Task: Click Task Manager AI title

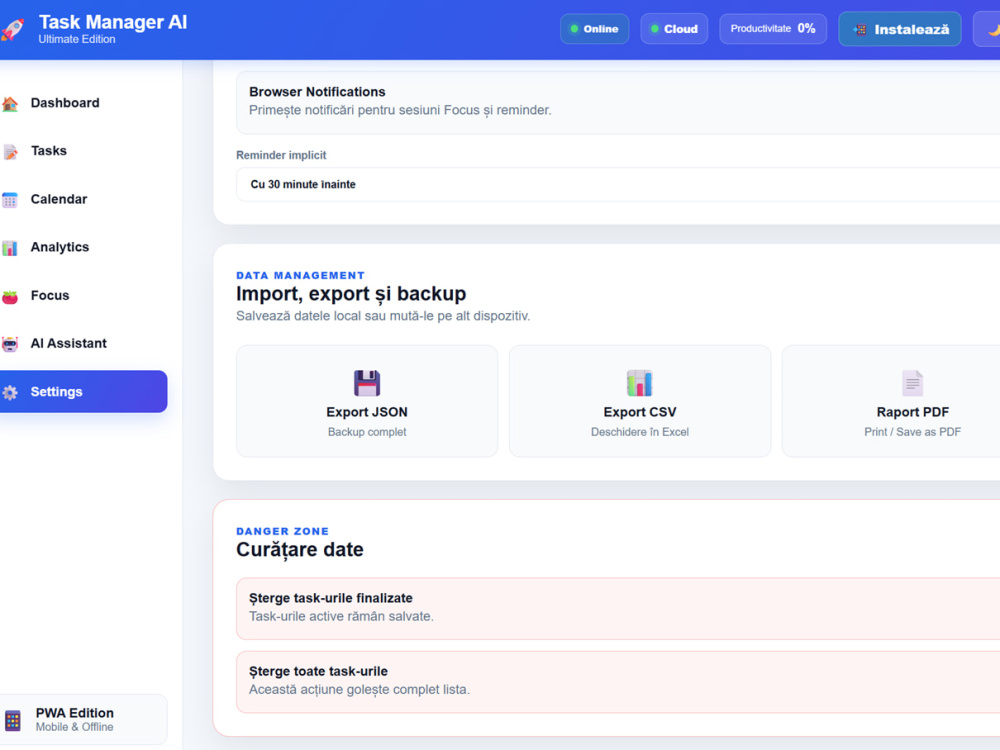Action: pos(113,22)
